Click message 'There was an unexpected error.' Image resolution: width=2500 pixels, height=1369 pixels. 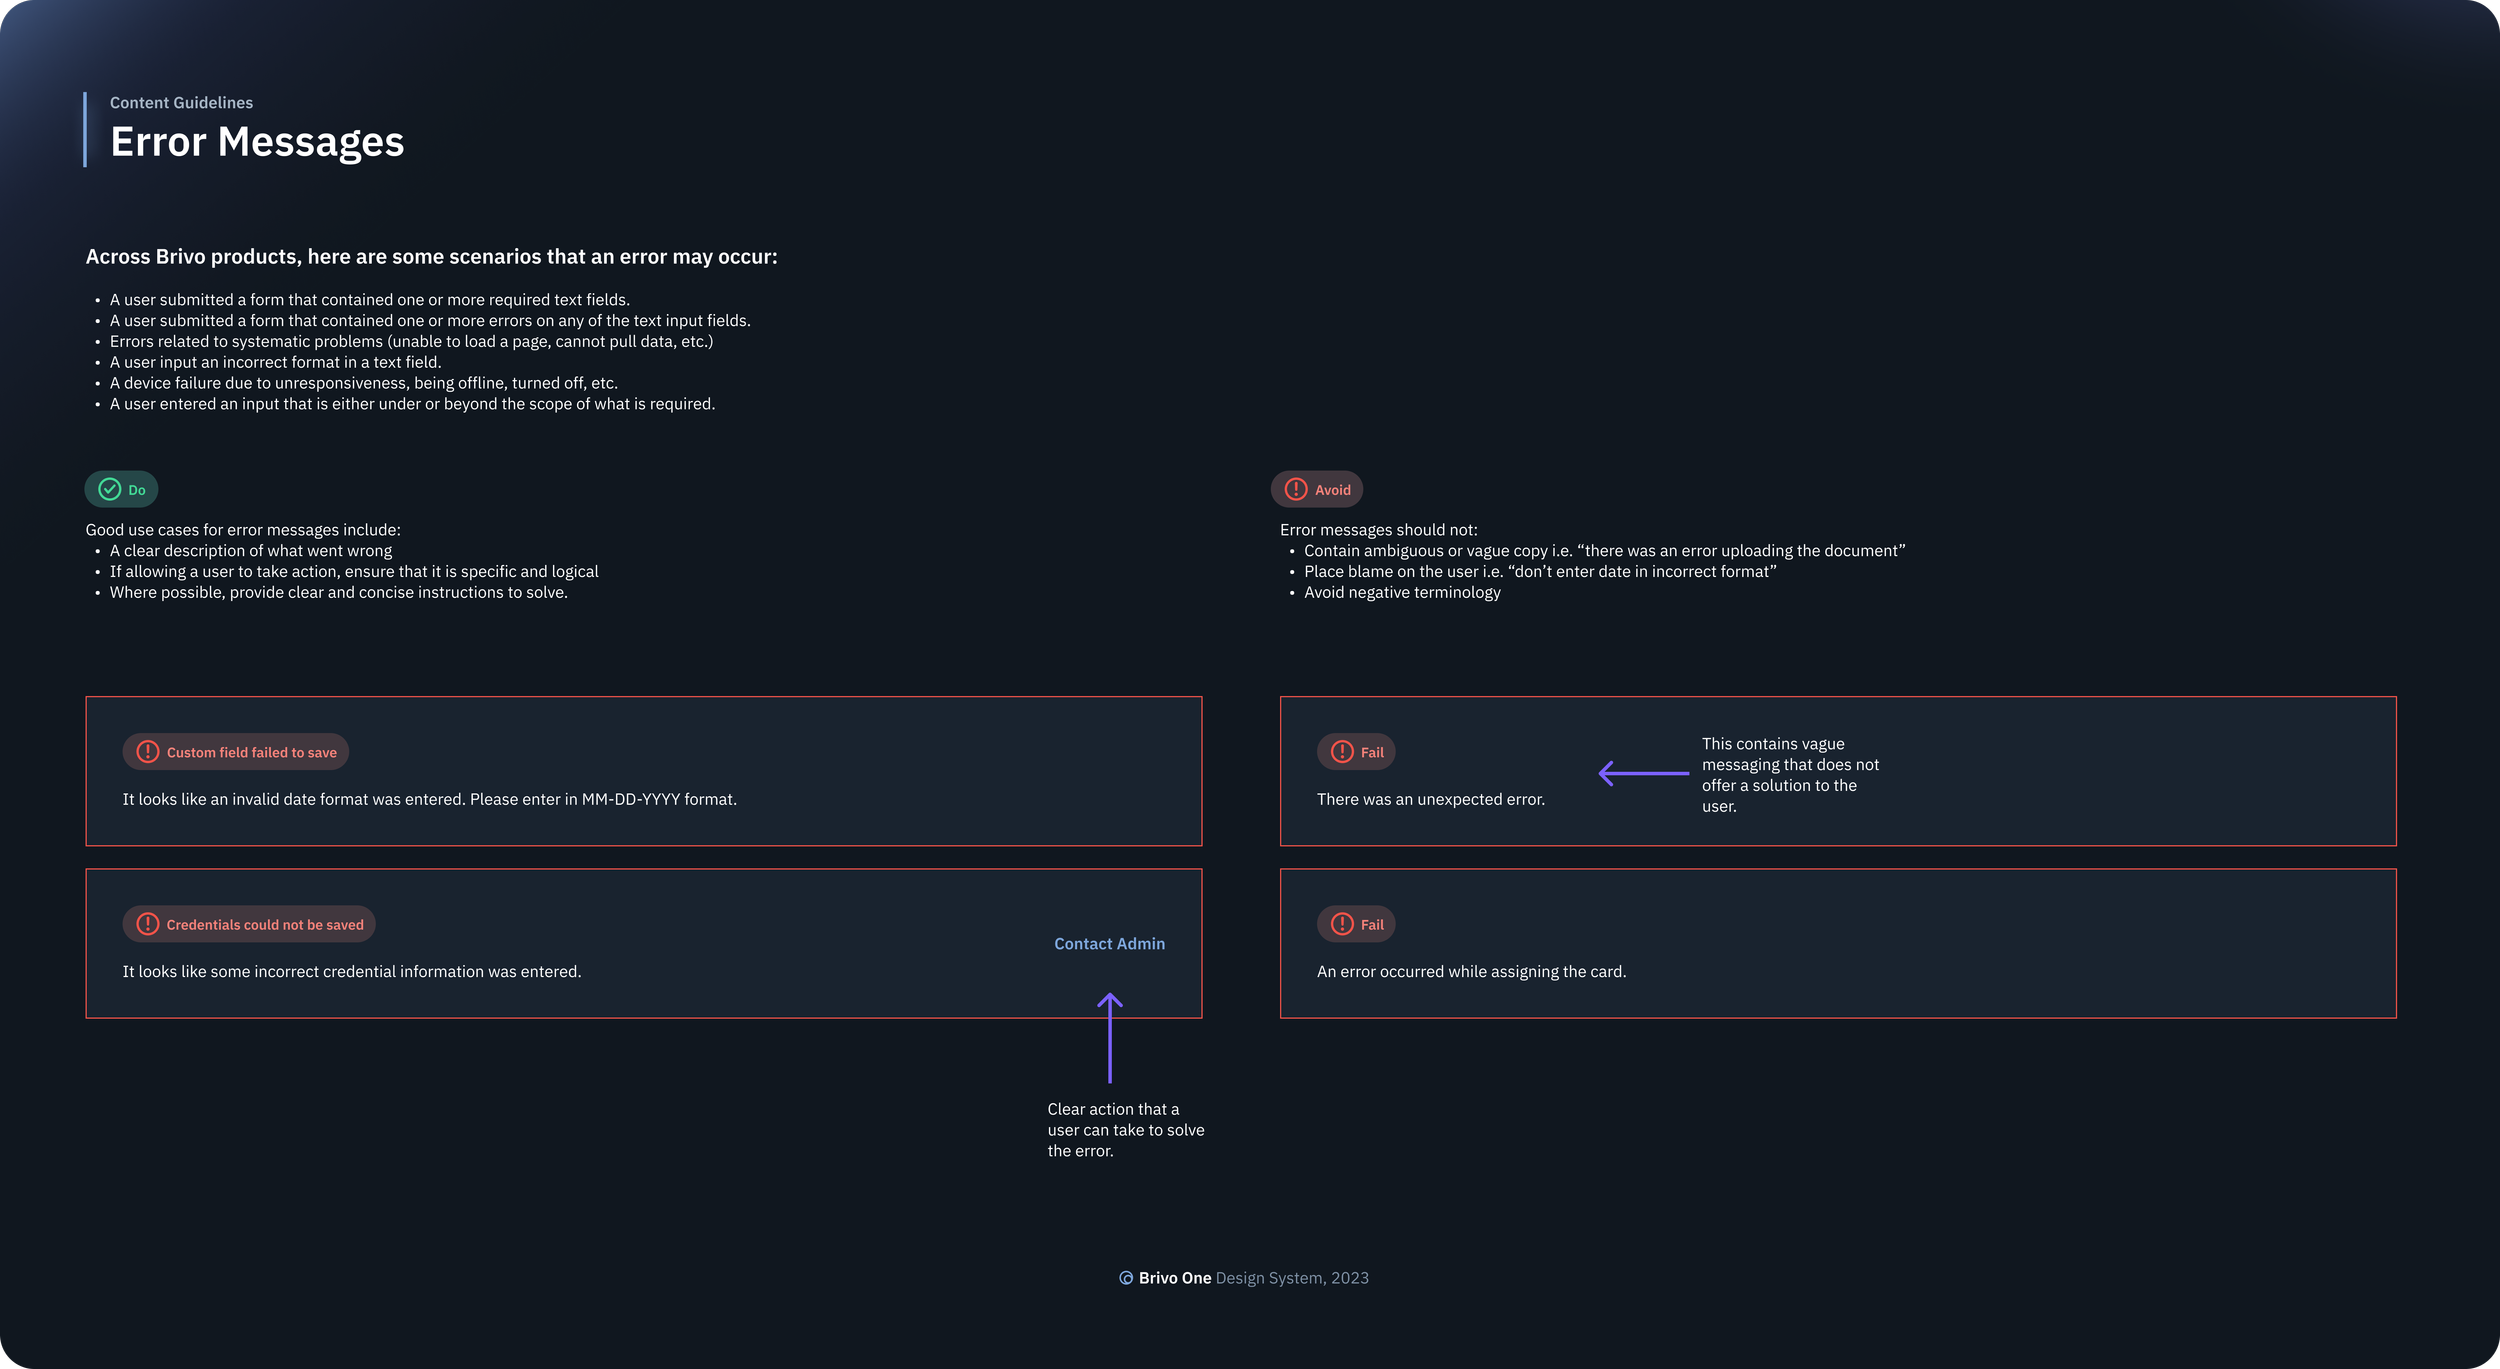(1430, 799)
